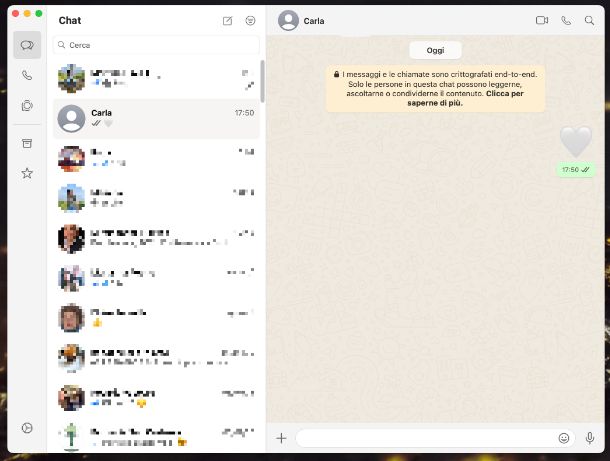
Task: Open Archived chats in sidebar
Action: 27,143
